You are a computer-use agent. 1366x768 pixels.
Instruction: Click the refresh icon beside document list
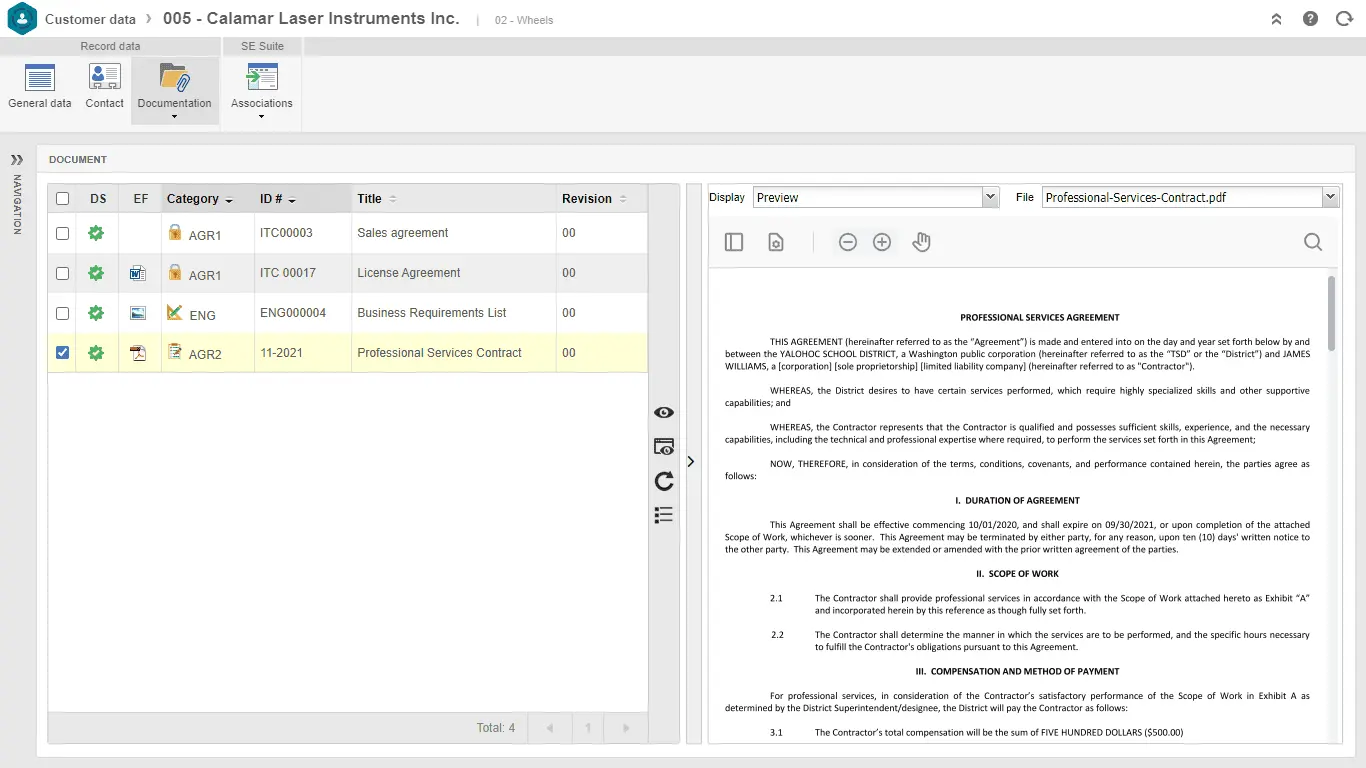(664, 481)
